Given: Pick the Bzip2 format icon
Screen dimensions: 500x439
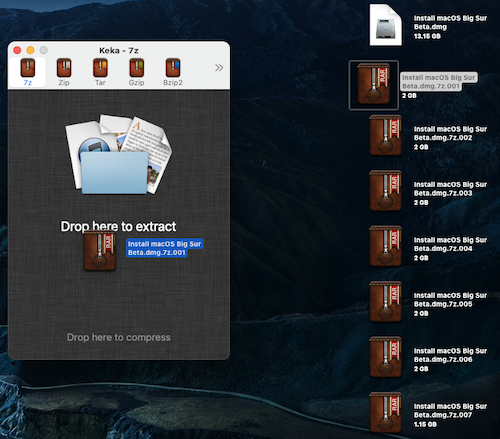Looking at the screenshot, I should click(173, 68).
